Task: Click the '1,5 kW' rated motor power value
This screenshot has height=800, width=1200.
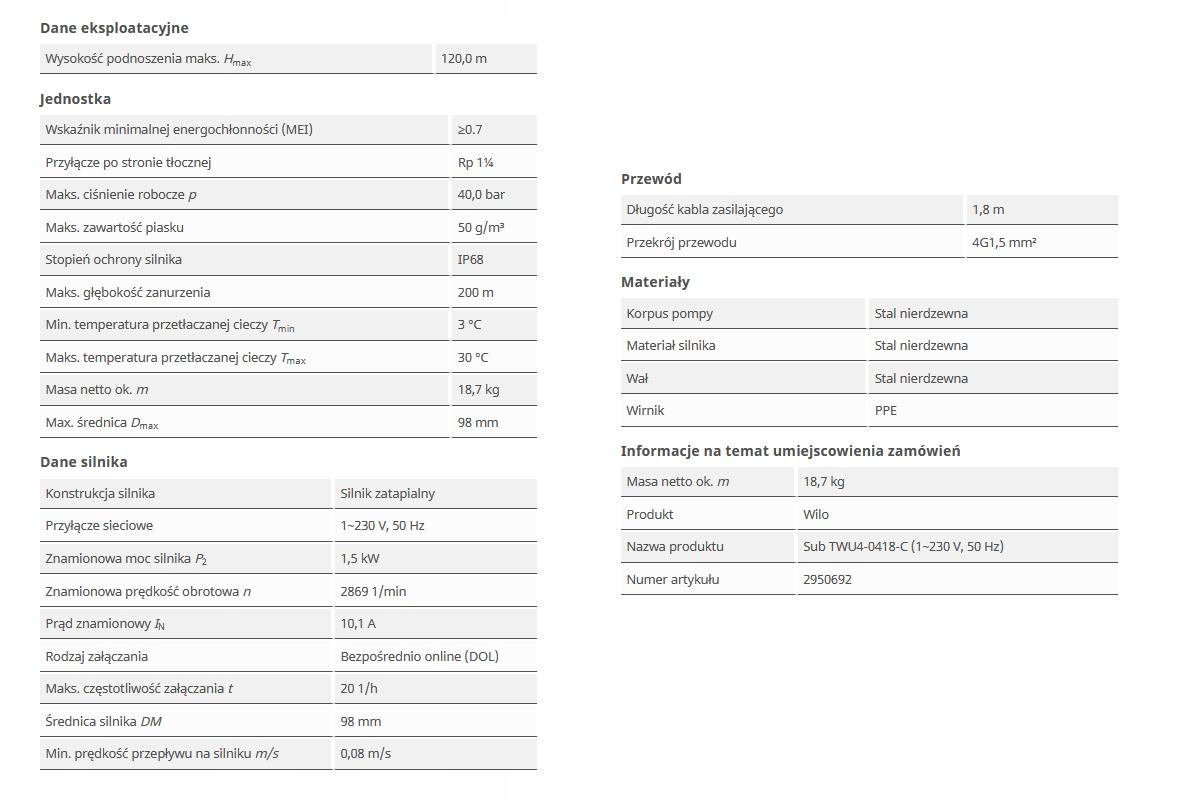Action: coord(360,559)
